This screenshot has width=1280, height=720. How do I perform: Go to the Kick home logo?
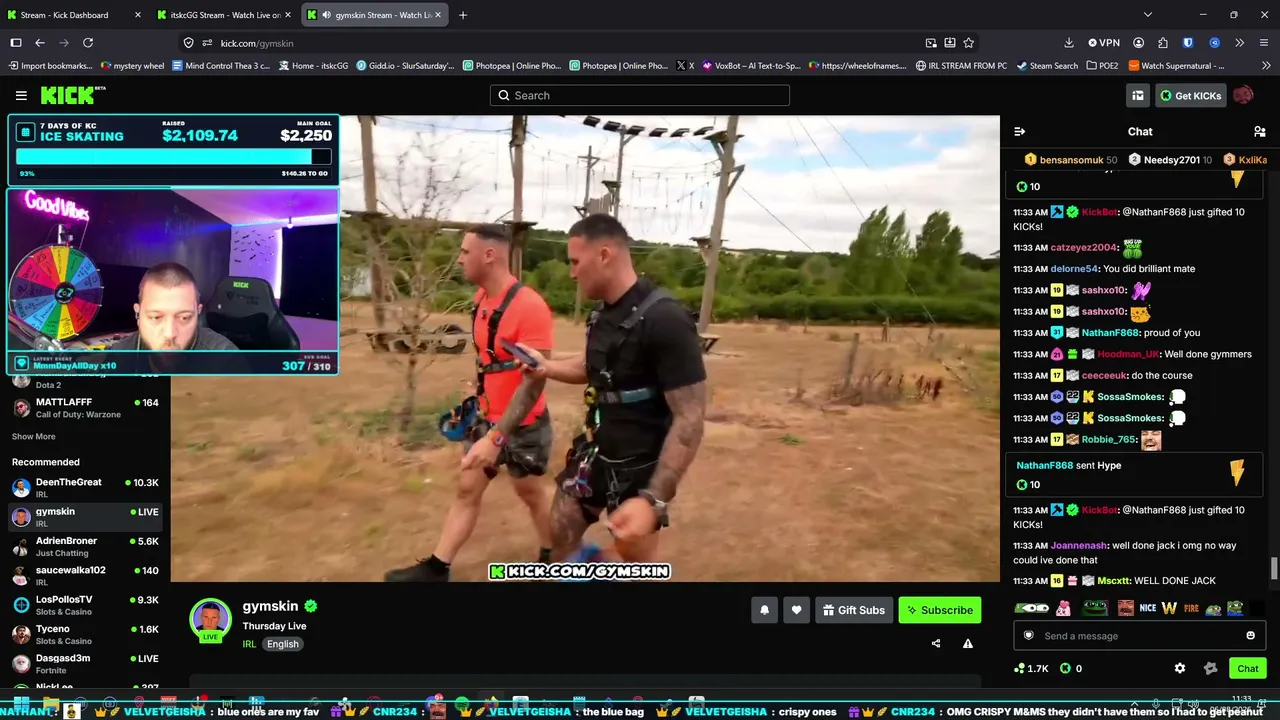(x=72, y=95)
